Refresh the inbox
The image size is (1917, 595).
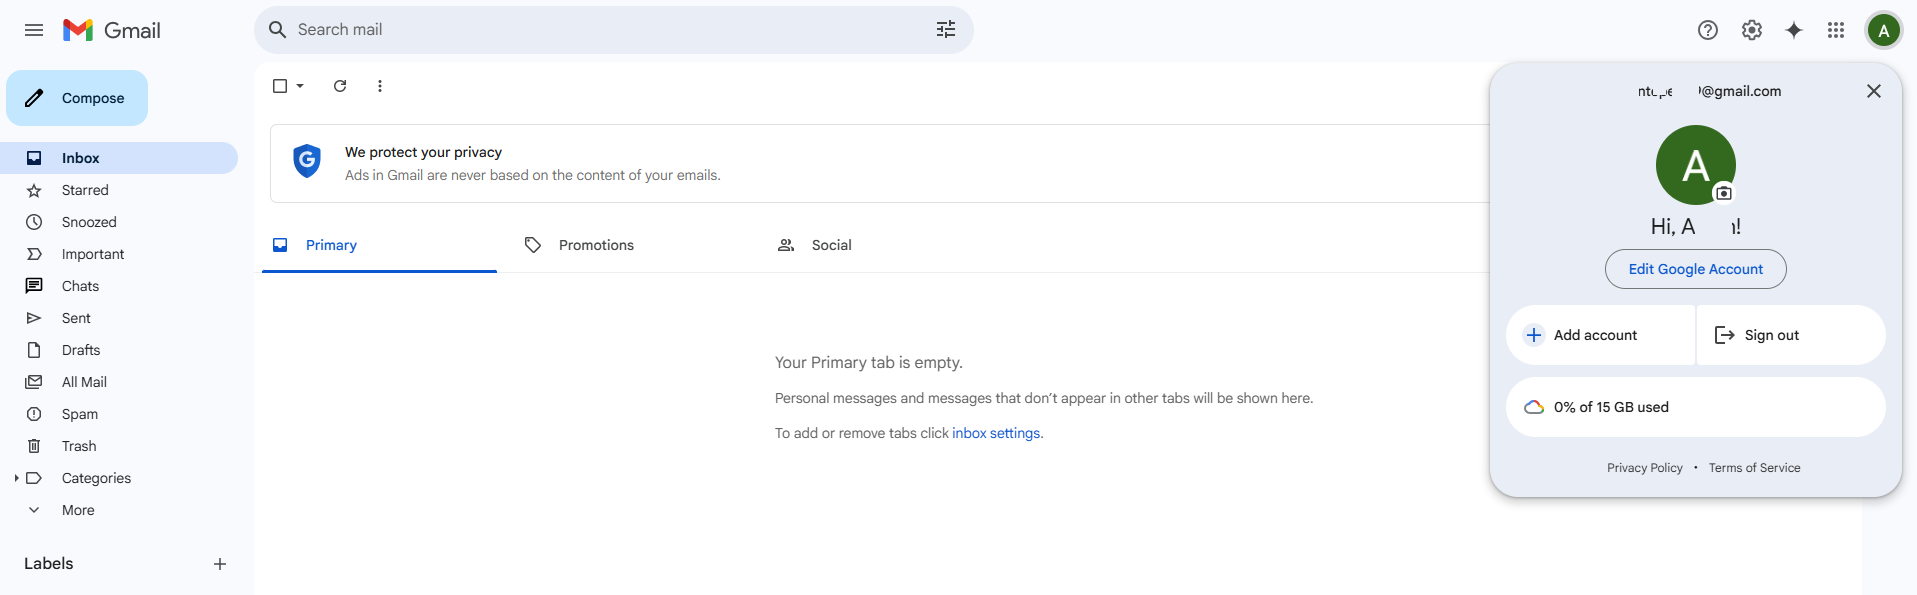point(340,86)
